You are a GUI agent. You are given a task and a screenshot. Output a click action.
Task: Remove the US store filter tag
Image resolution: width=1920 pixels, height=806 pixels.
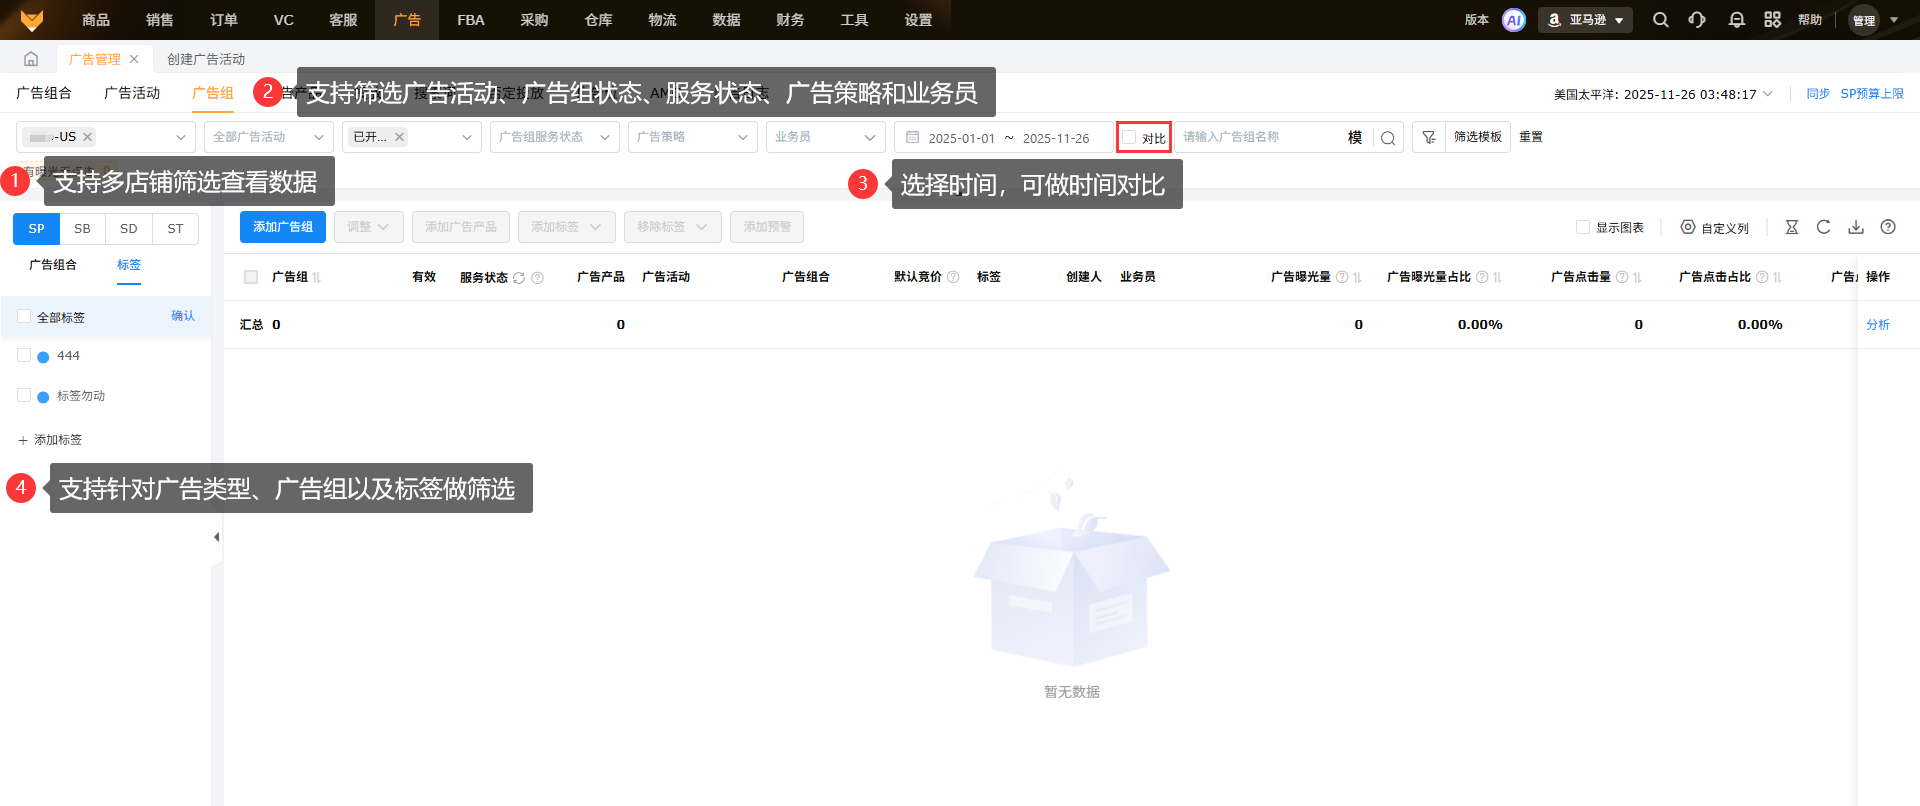click(x=88, y=137)
